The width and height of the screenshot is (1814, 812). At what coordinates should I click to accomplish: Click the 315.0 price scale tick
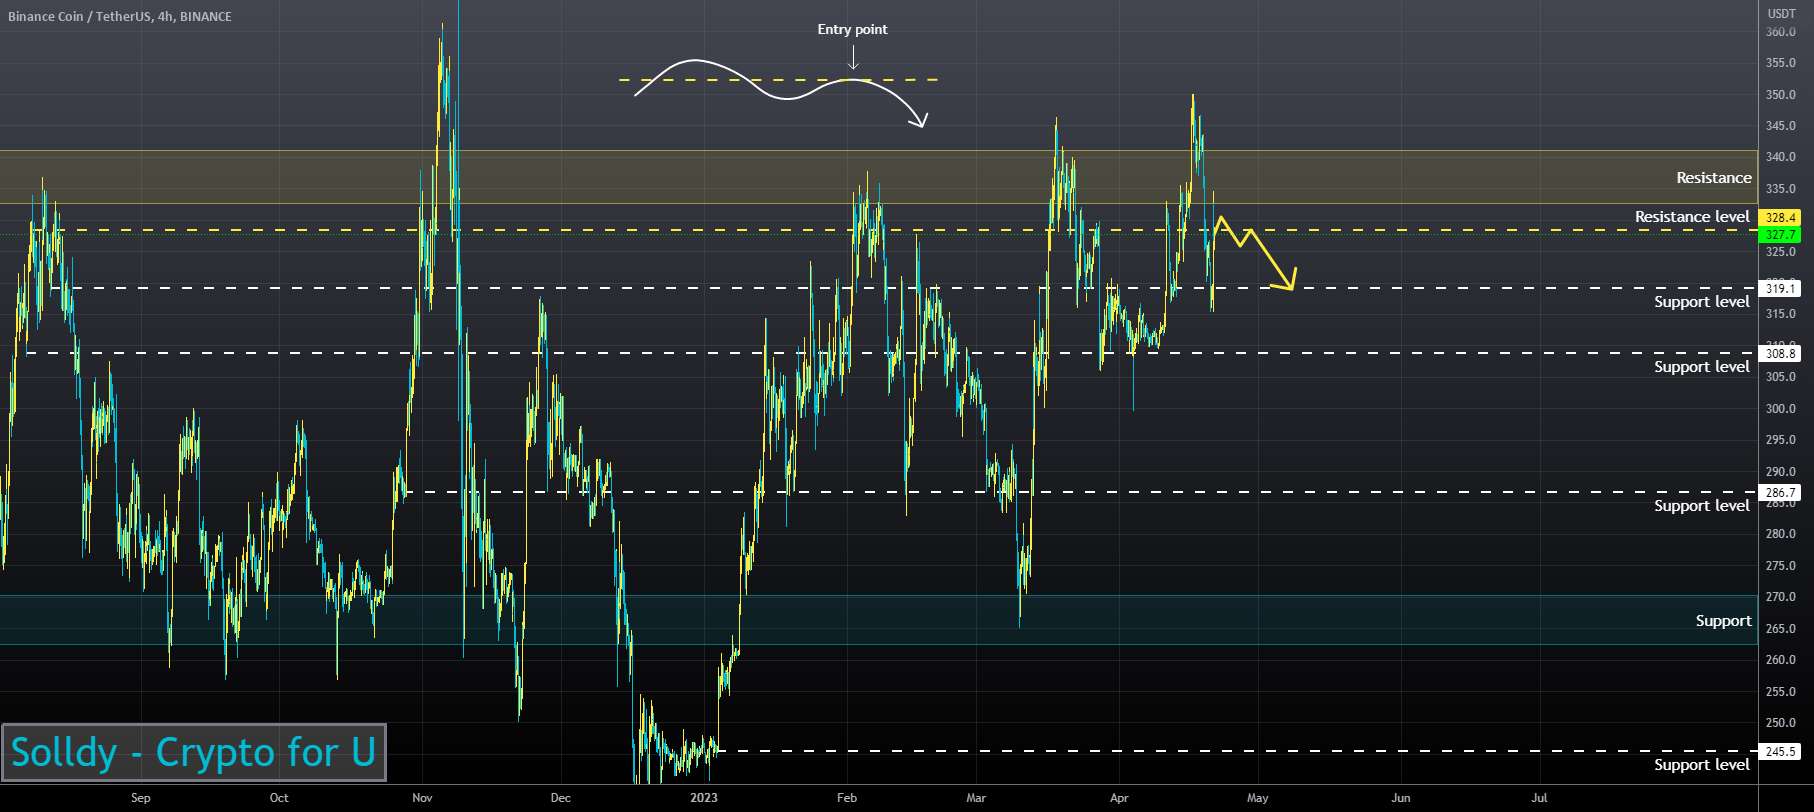(1780, 314)
